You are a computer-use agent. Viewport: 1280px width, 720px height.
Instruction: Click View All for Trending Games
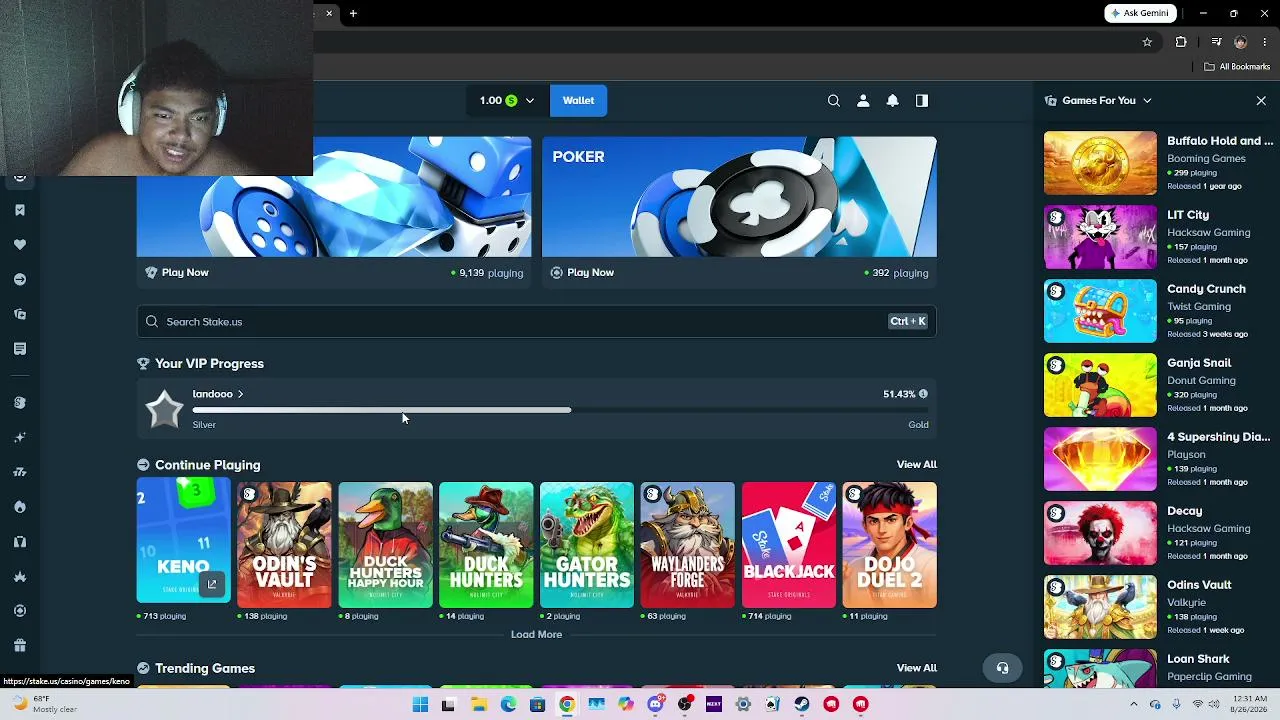coord(917,668)
